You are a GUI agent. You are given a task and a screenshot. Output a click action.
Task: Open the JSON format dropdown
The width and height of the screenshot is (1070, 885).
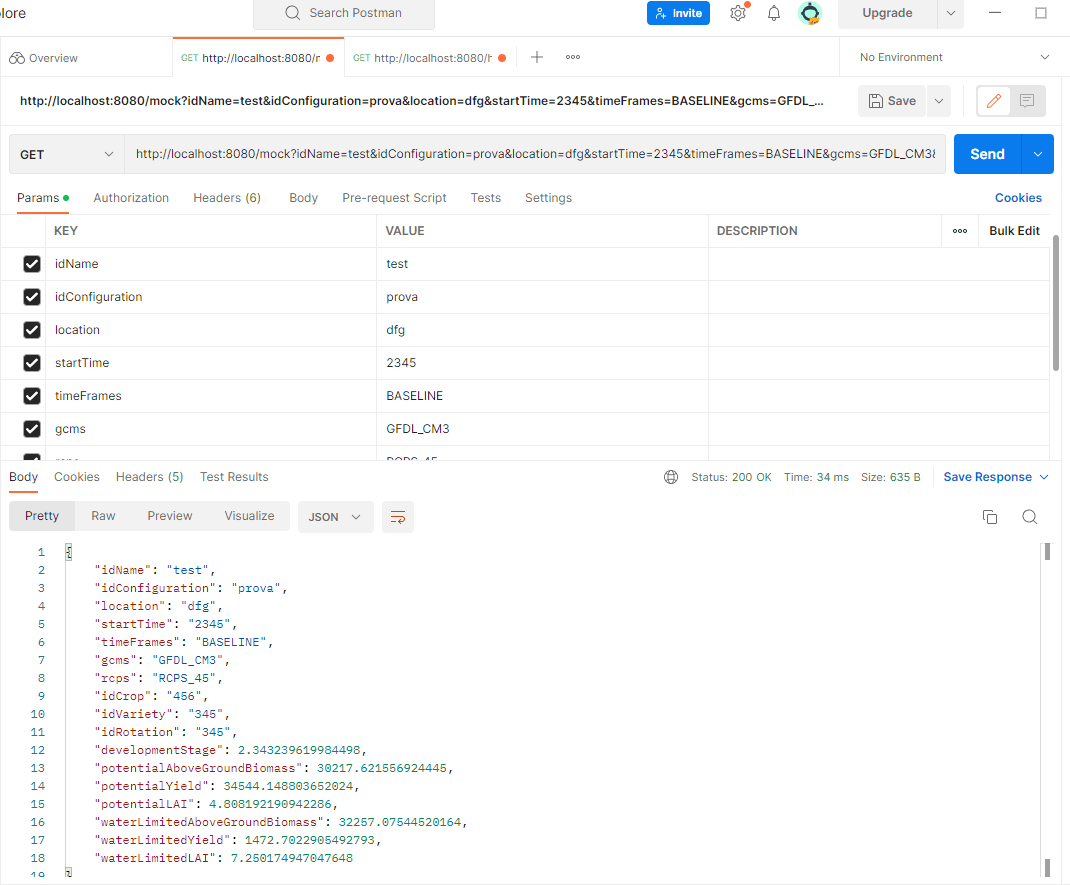[x=335, y=517]
